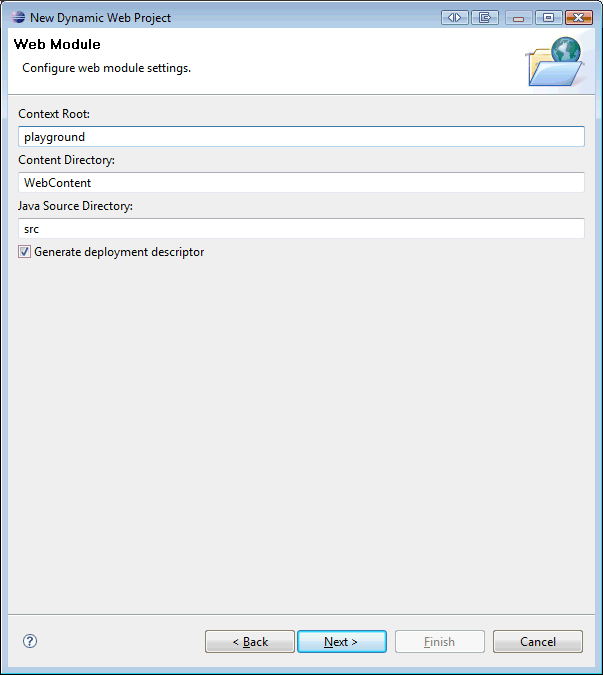Close the dialog with the X button
This screenshot has height=675, width=603.
click(x=579, y=18)
